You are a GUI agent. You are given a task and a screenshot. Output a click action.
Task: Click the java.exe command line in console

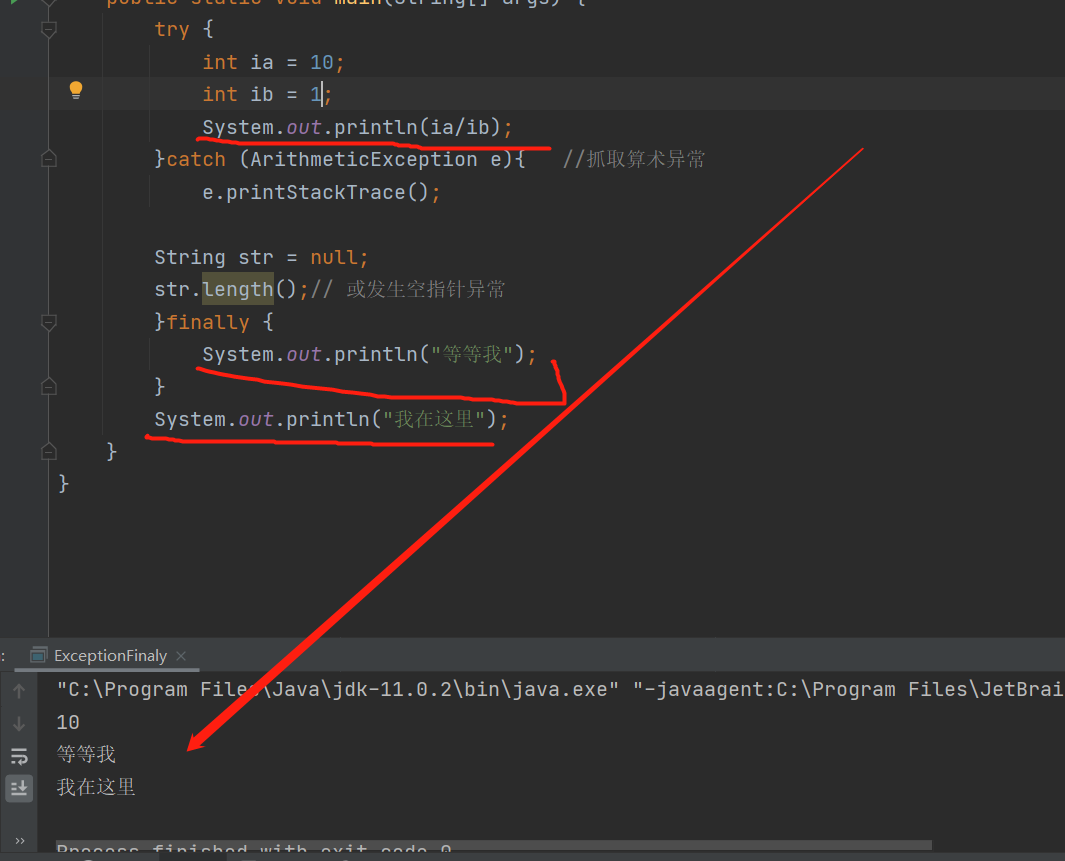tap(560, 690)
